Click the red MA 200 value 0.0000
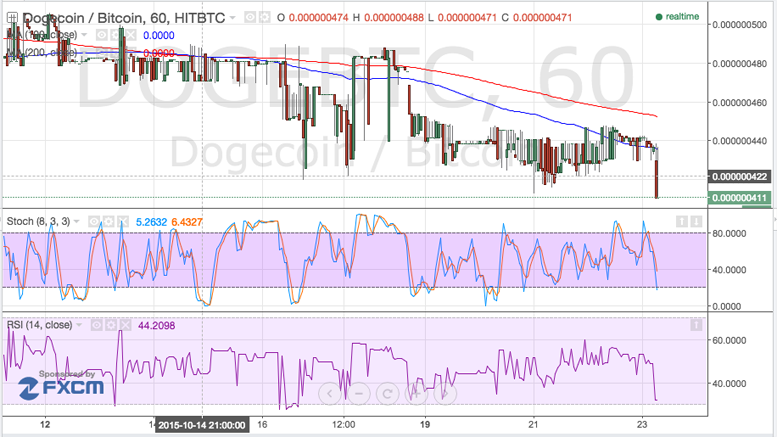Image resolution: width=777 pixels, height=437 pixels. (x=159, y=53)
